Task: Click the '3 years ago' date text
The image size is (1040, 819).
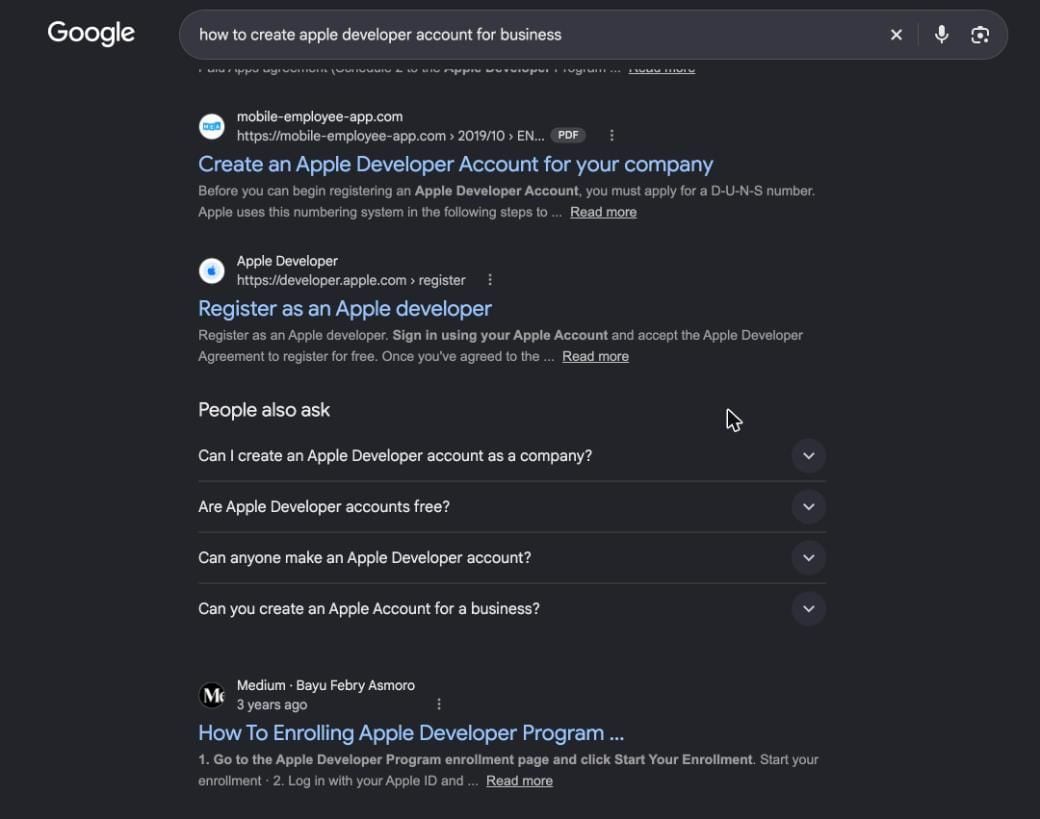Action: [x=272, y=705]
